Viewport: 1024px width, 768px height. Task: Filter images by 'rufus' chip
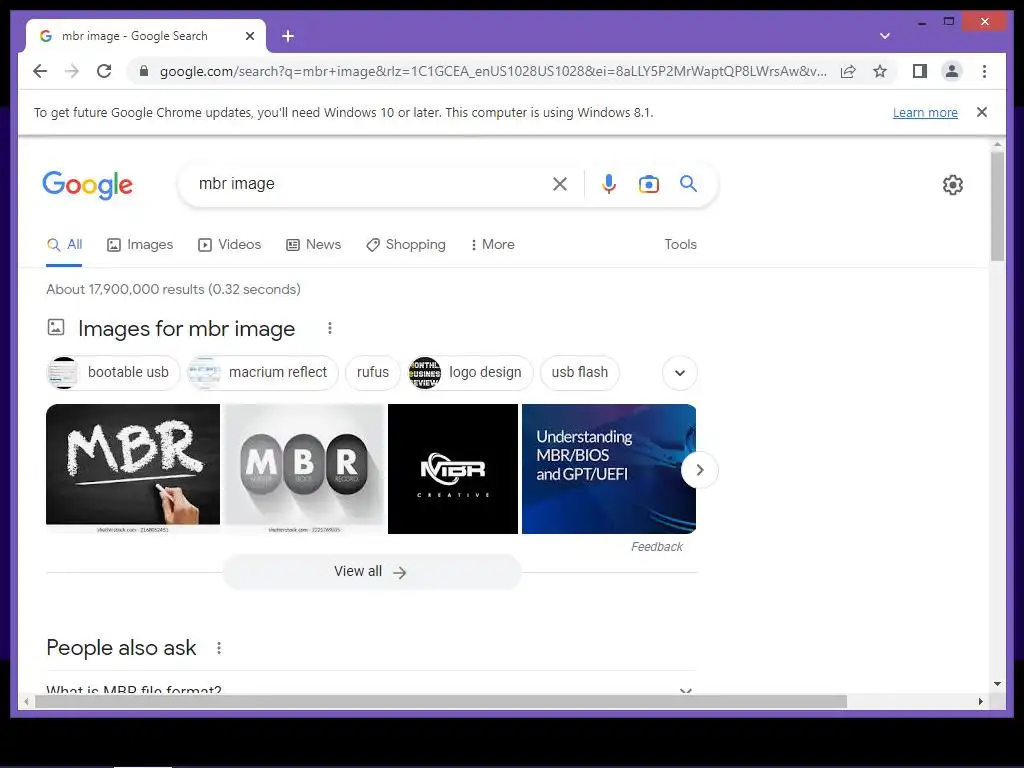pos(373,373)
